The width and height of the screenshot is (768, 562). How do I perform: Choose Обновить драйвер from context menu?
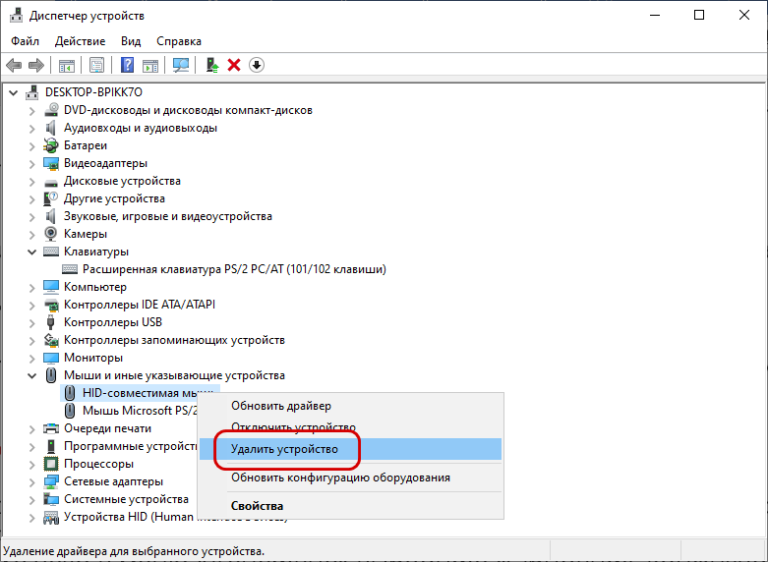click(281, 406)
